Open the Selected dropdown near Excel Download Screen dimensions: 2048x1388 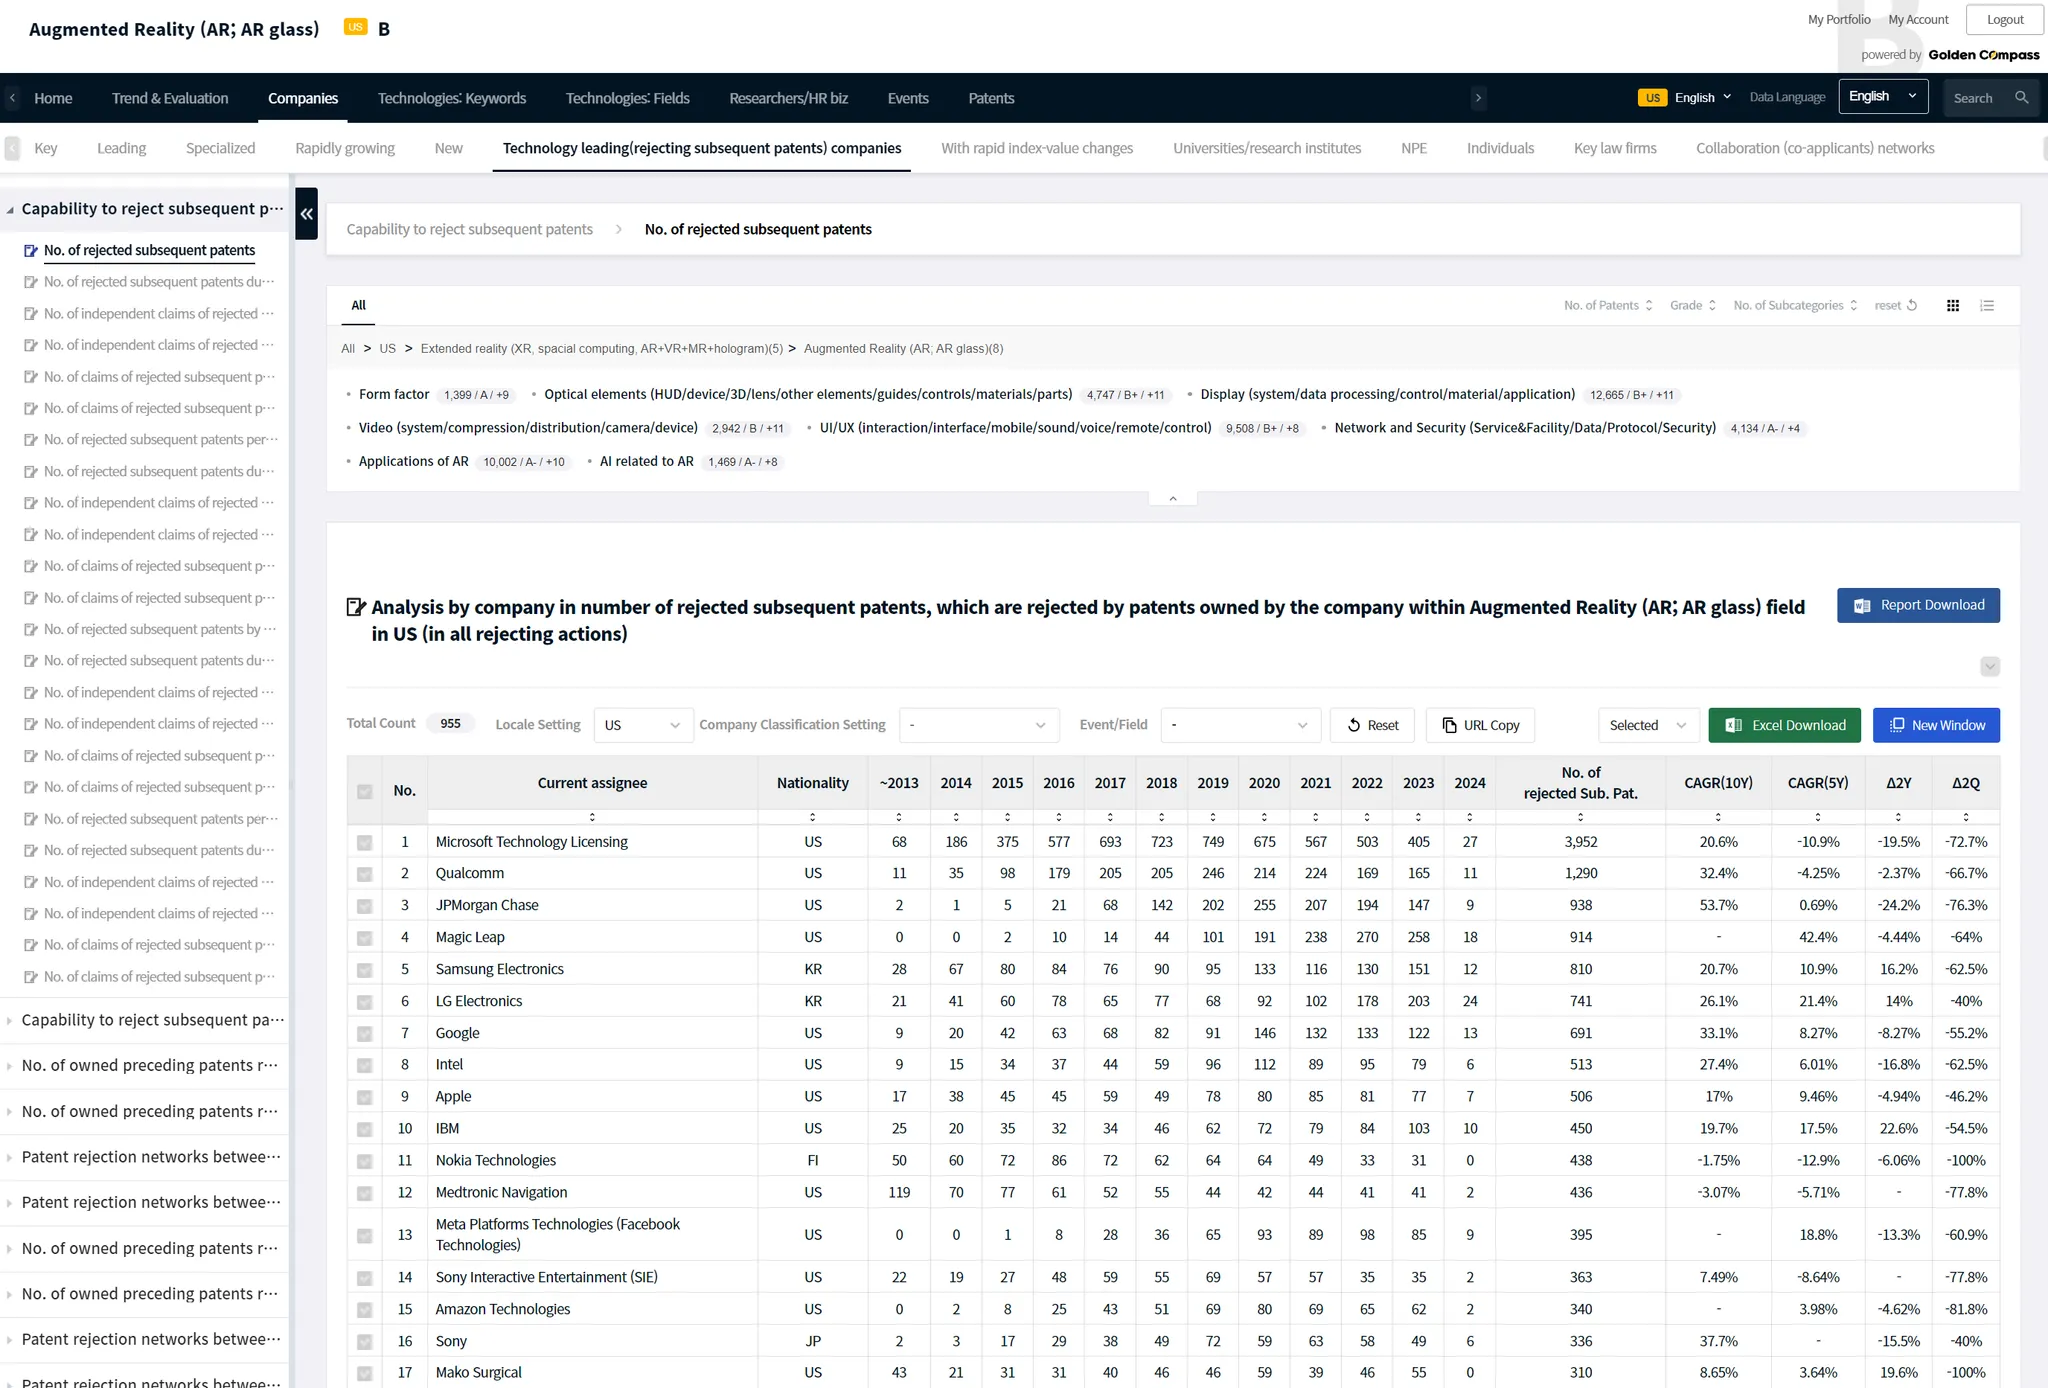(x=1647, y=725)
